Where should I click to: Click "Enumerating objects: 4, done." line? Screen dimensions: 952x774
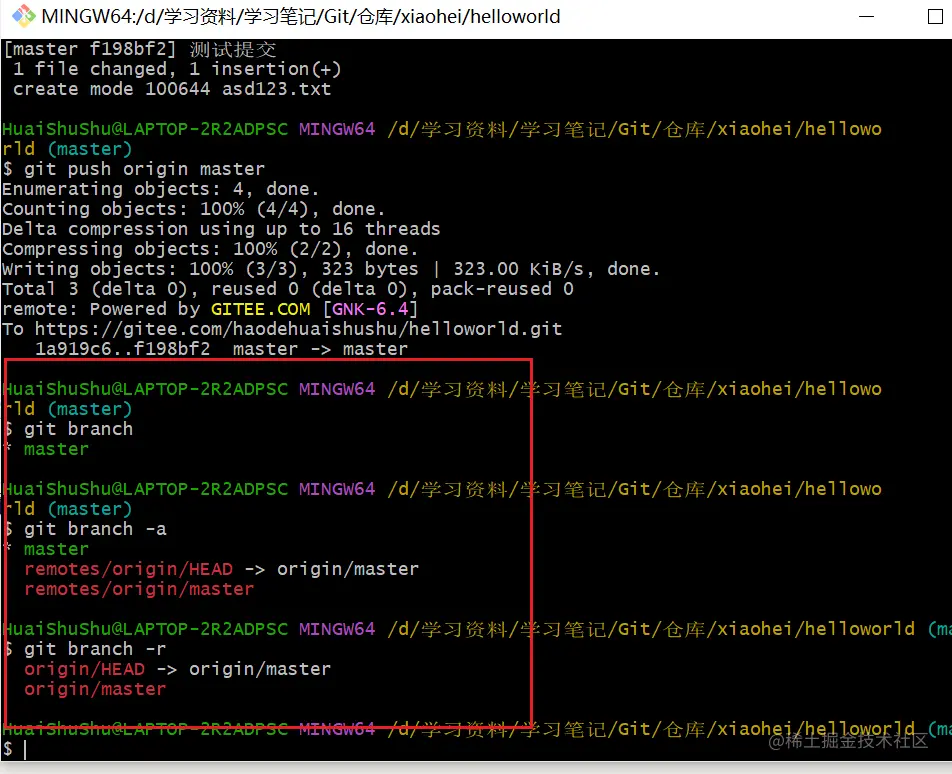(x=160, y=189)
